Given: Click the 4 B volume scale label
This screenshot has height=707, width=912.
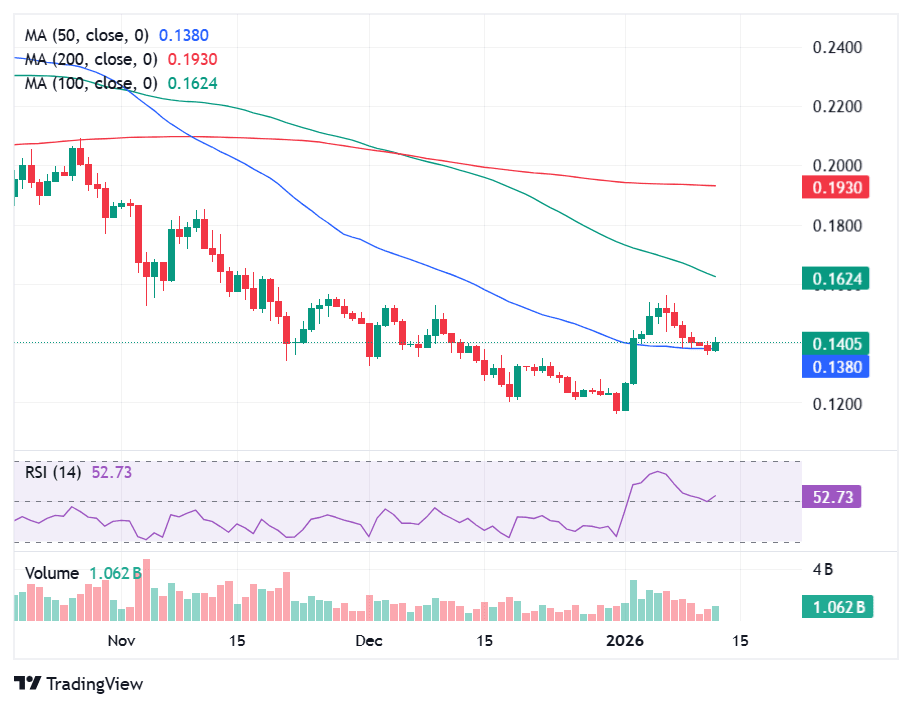Looking at the screenshot, I should tap(823, 570).
